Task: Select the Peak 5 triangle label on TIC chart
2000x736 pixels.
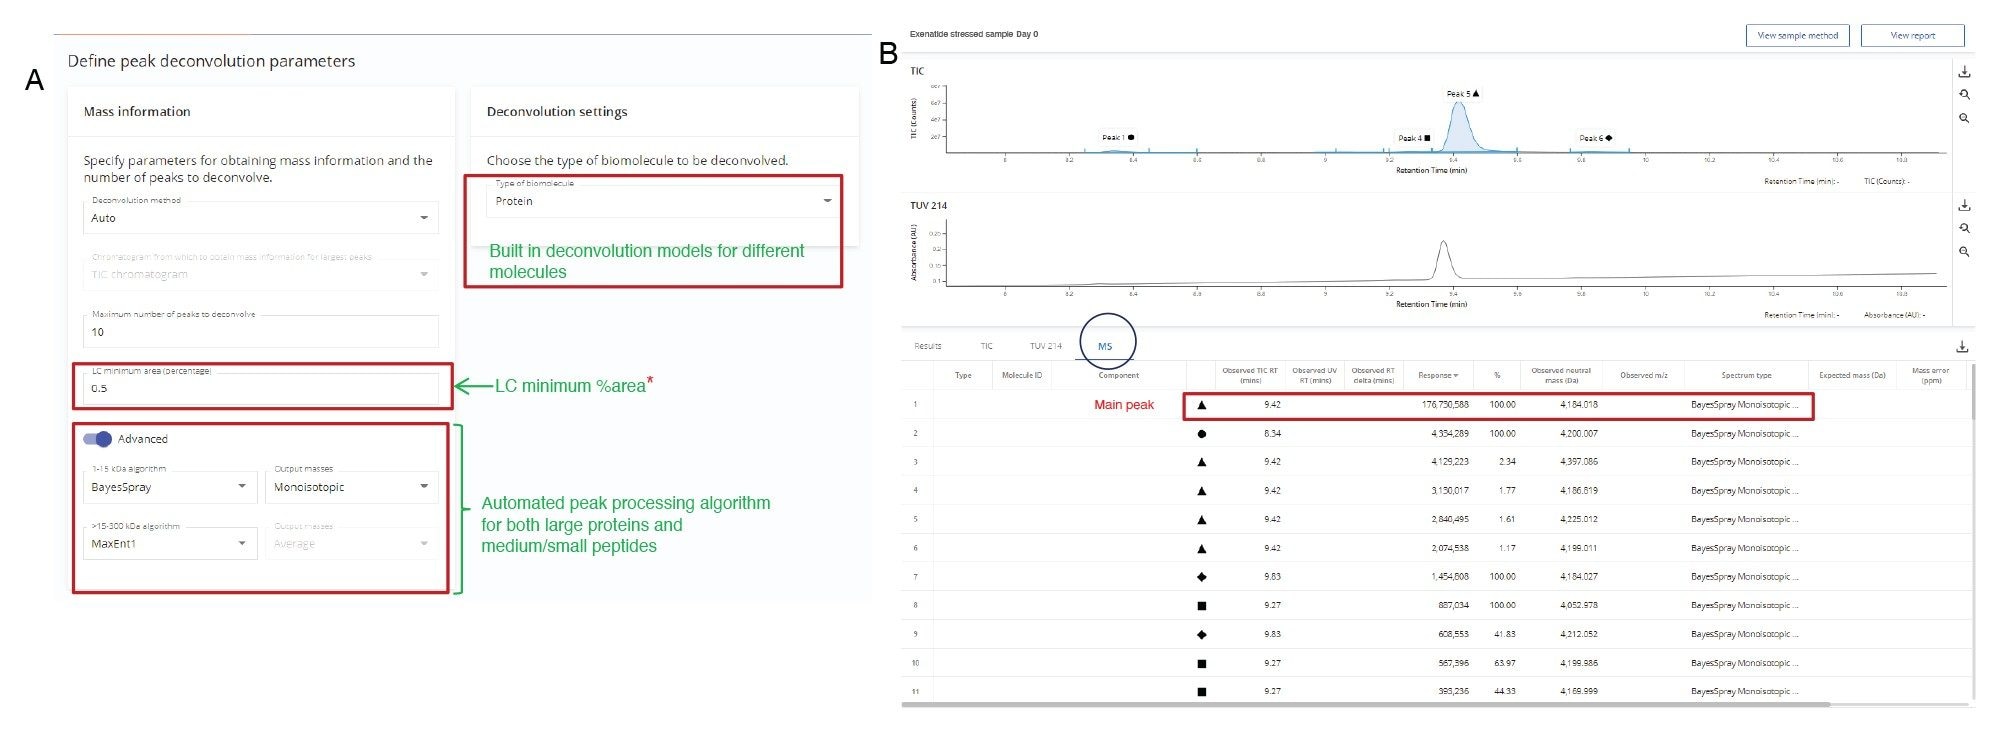Action: click(1463, 94)
